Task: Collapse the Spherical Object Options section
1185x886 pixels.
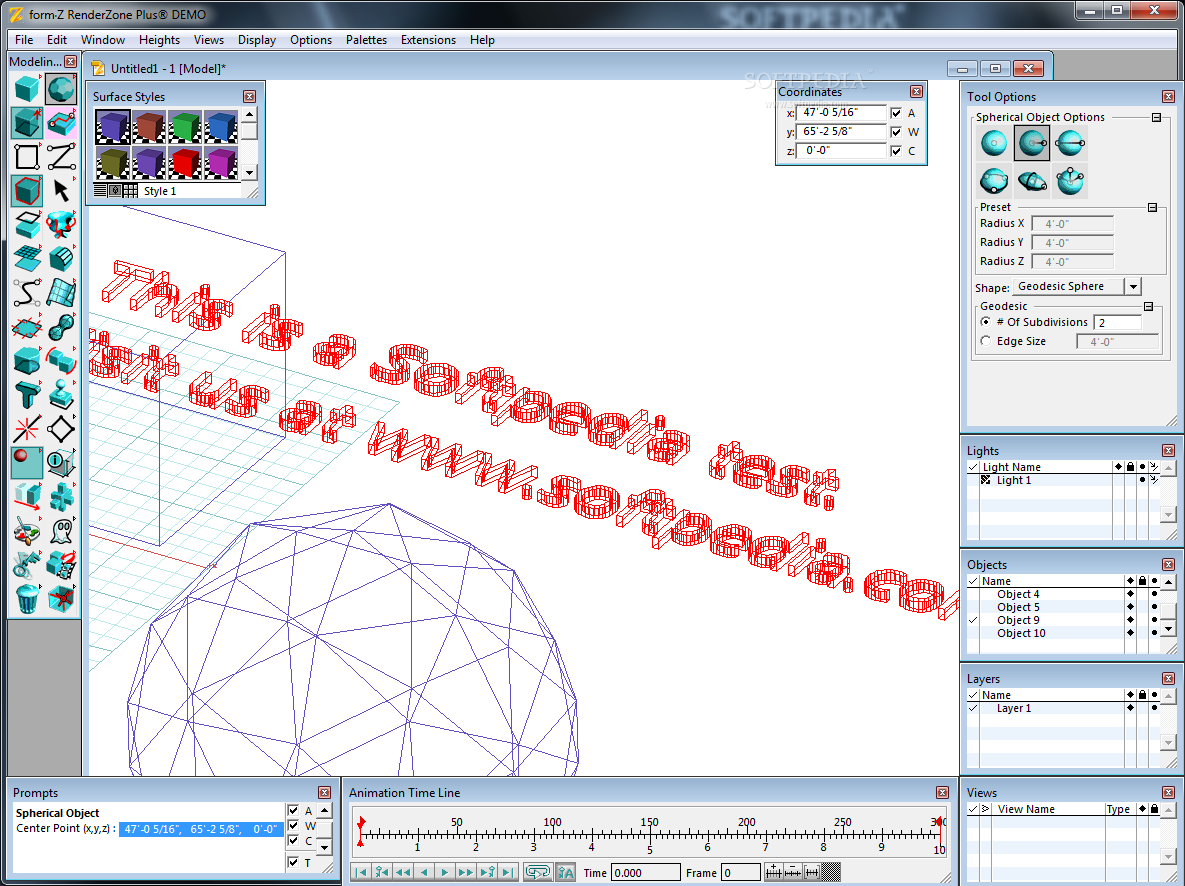Action: pyautogui.click(x=1156, y=117)
